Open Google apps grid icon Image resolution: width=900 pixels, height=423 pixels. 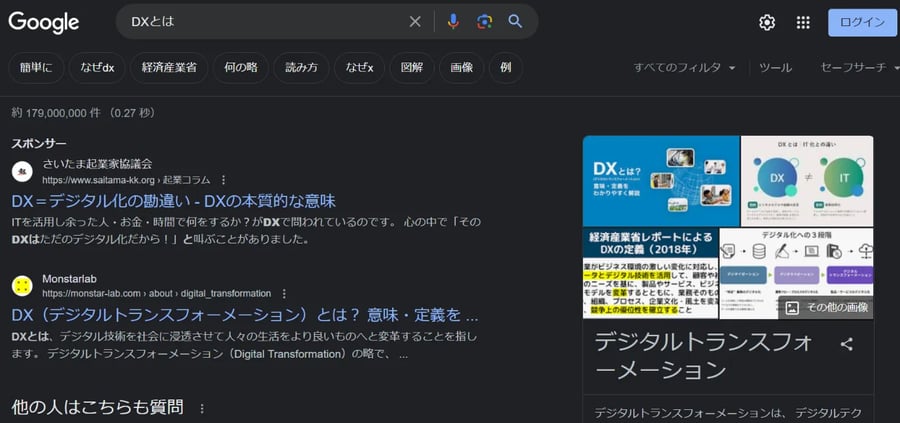click(803, 22)
